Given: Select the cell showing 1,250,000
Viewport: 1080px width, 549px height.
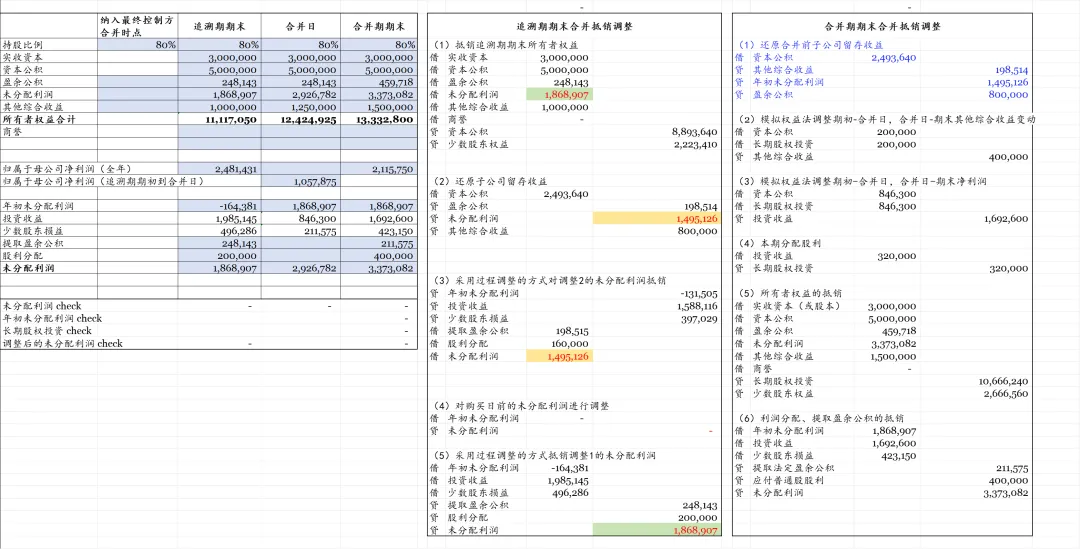Looking at the screenshot, I should point(313,107).
